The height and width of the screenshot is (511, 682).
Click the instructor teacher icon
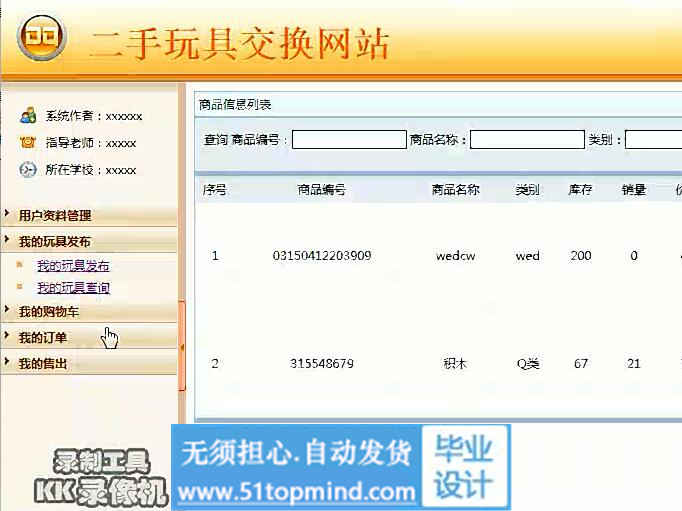point(28,142)
